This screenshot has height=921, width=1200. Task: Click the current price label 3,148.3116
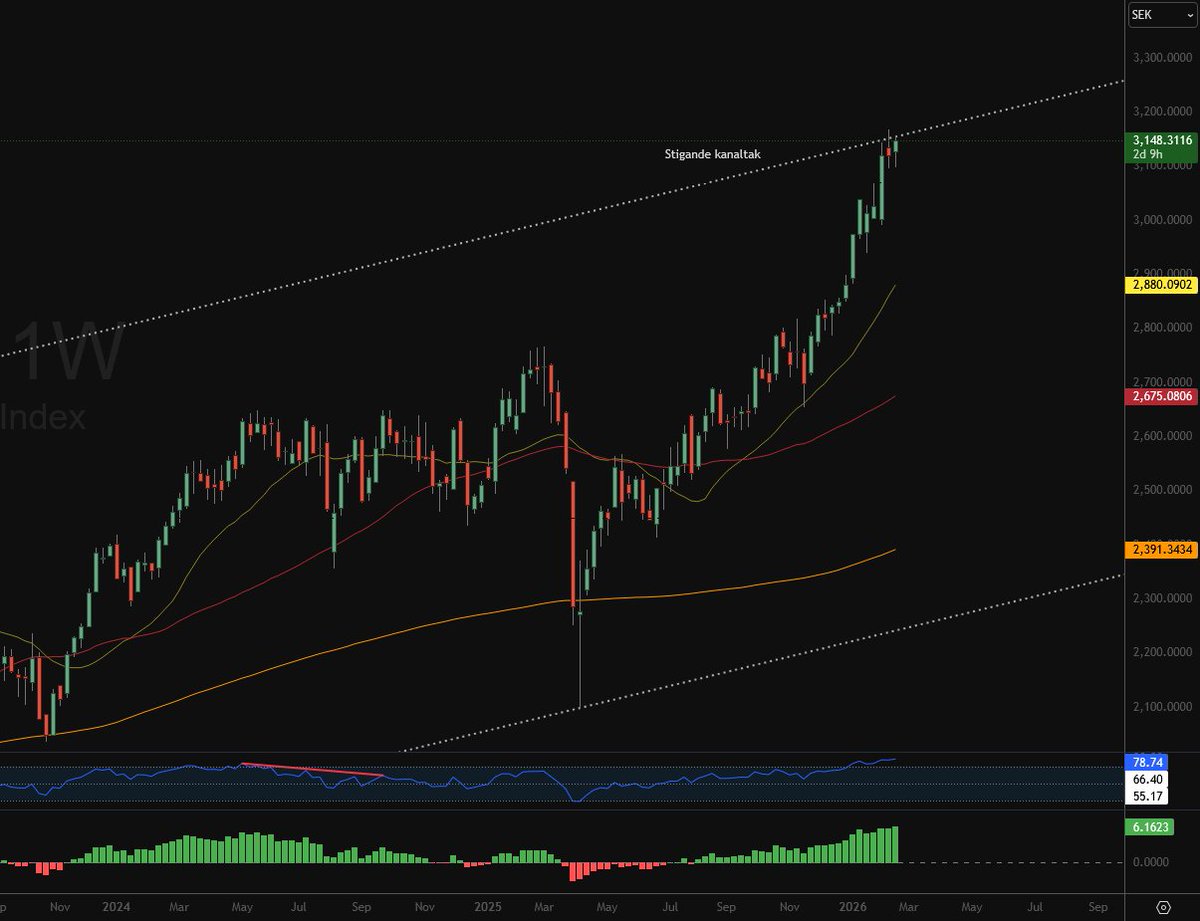(x=1161, y=141)
